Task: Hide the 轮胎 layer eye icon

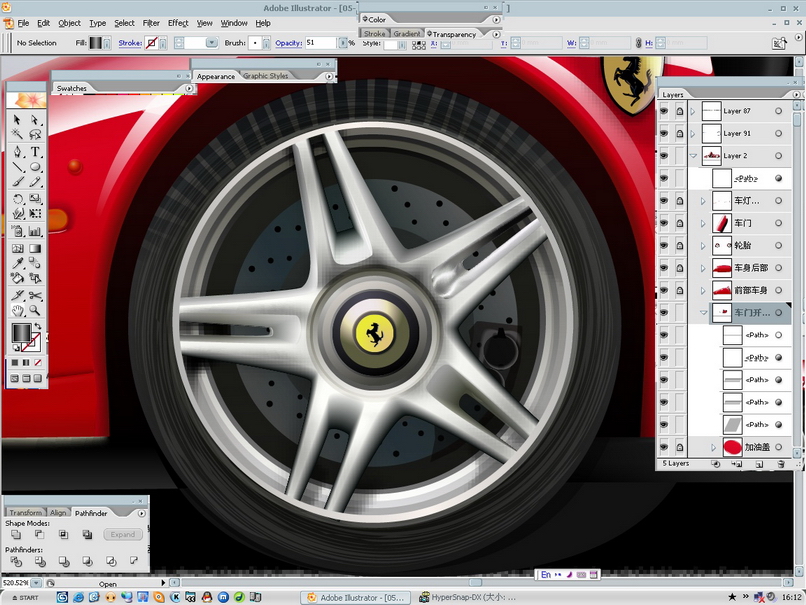Action: click(664, 246)
